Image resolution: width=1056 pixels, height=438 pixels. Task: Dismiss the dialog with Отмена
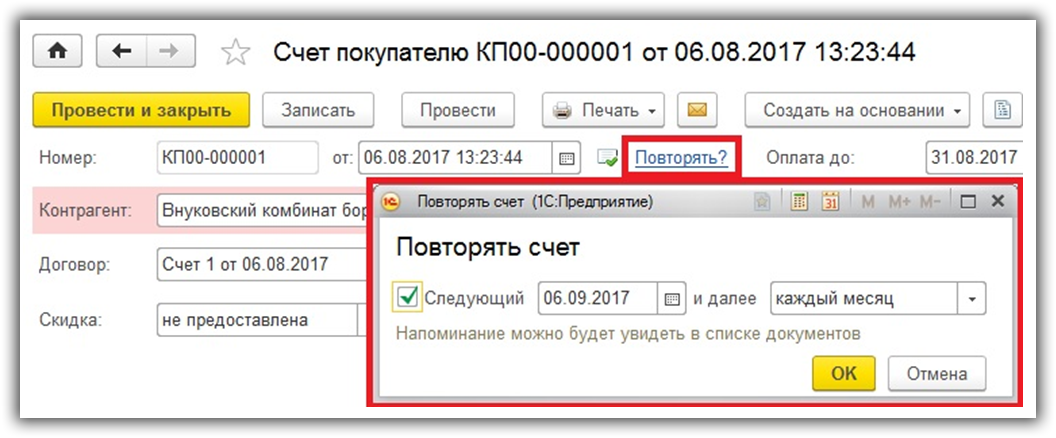coord(936,373)
